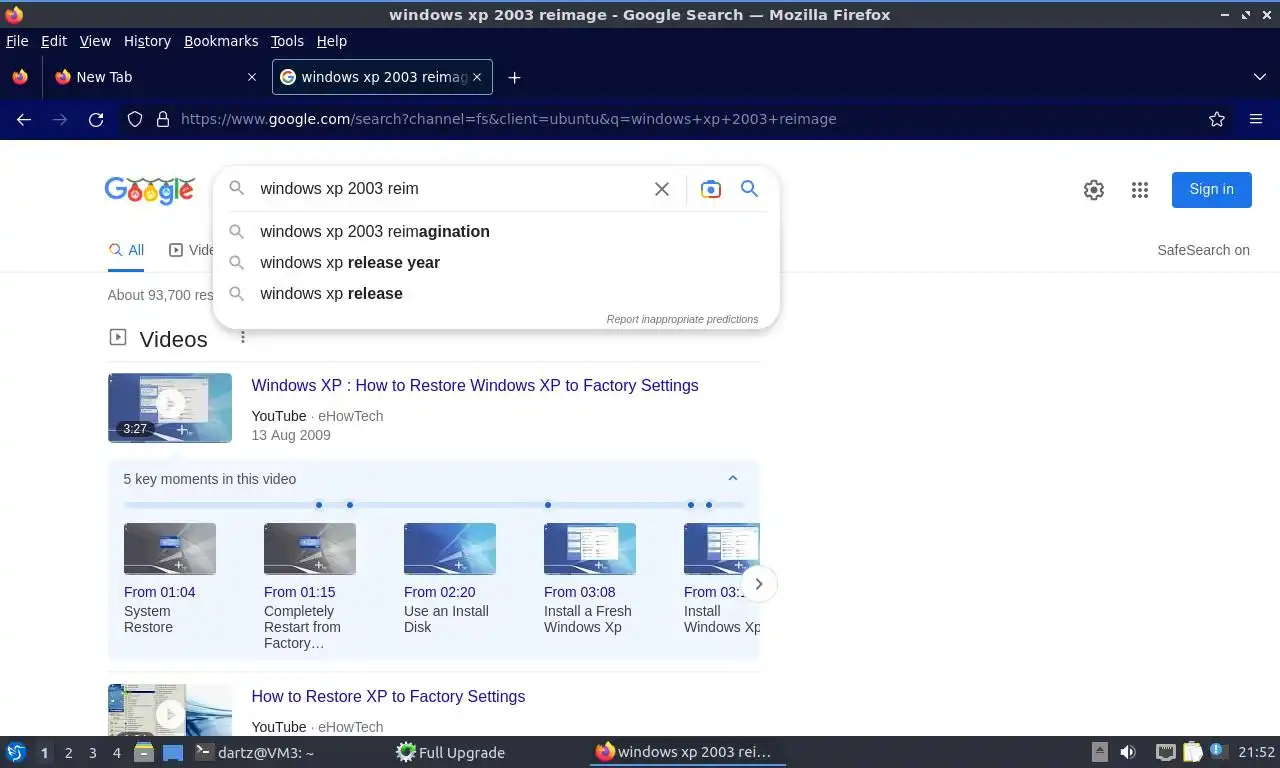This screenshot has width=1280, height=768.
Task: Open the File menu
Action: 17,41
